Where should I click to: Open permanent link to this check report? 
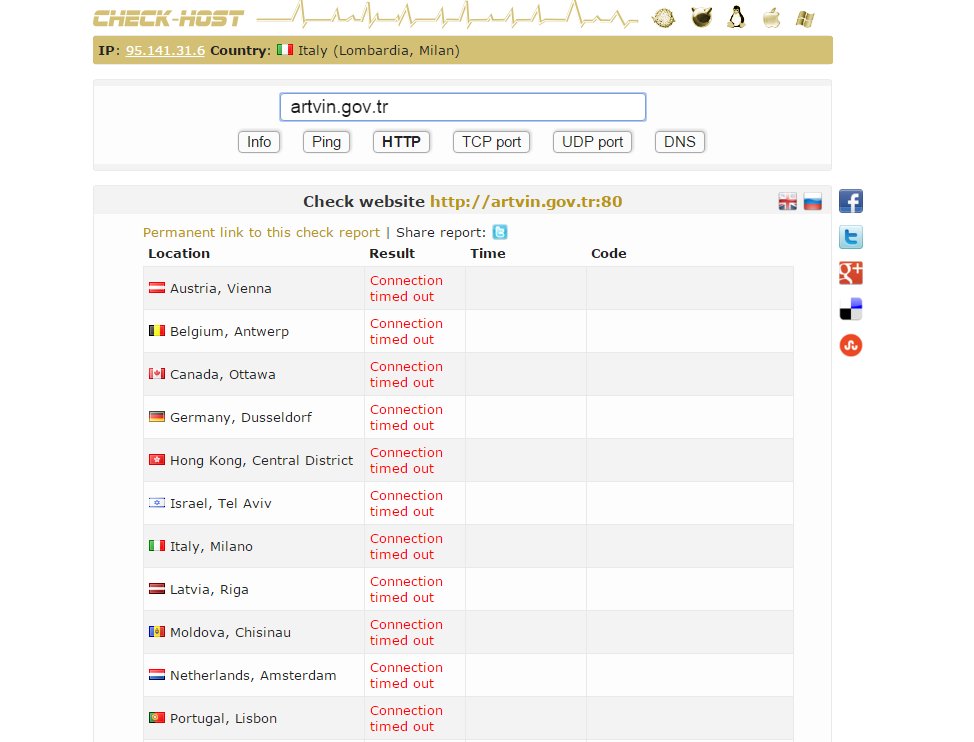tap(261, 232)
